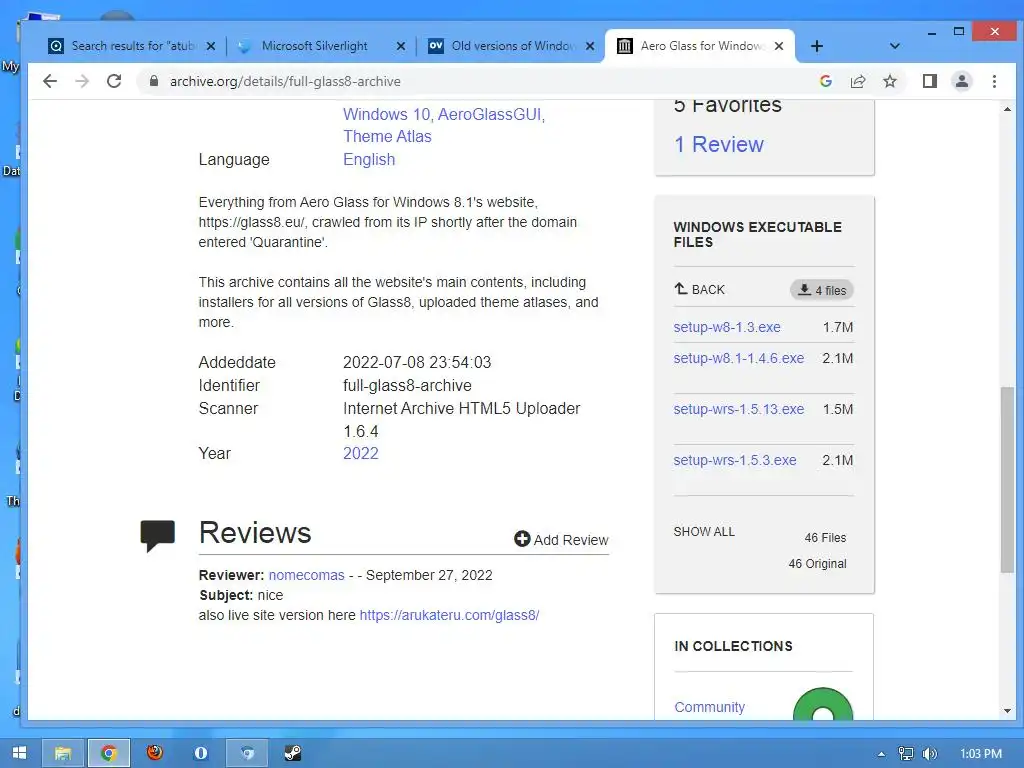Download setup-w8.1-1.4.6.exe
The width and height of the screenshot is (1024, 768).
739,358
